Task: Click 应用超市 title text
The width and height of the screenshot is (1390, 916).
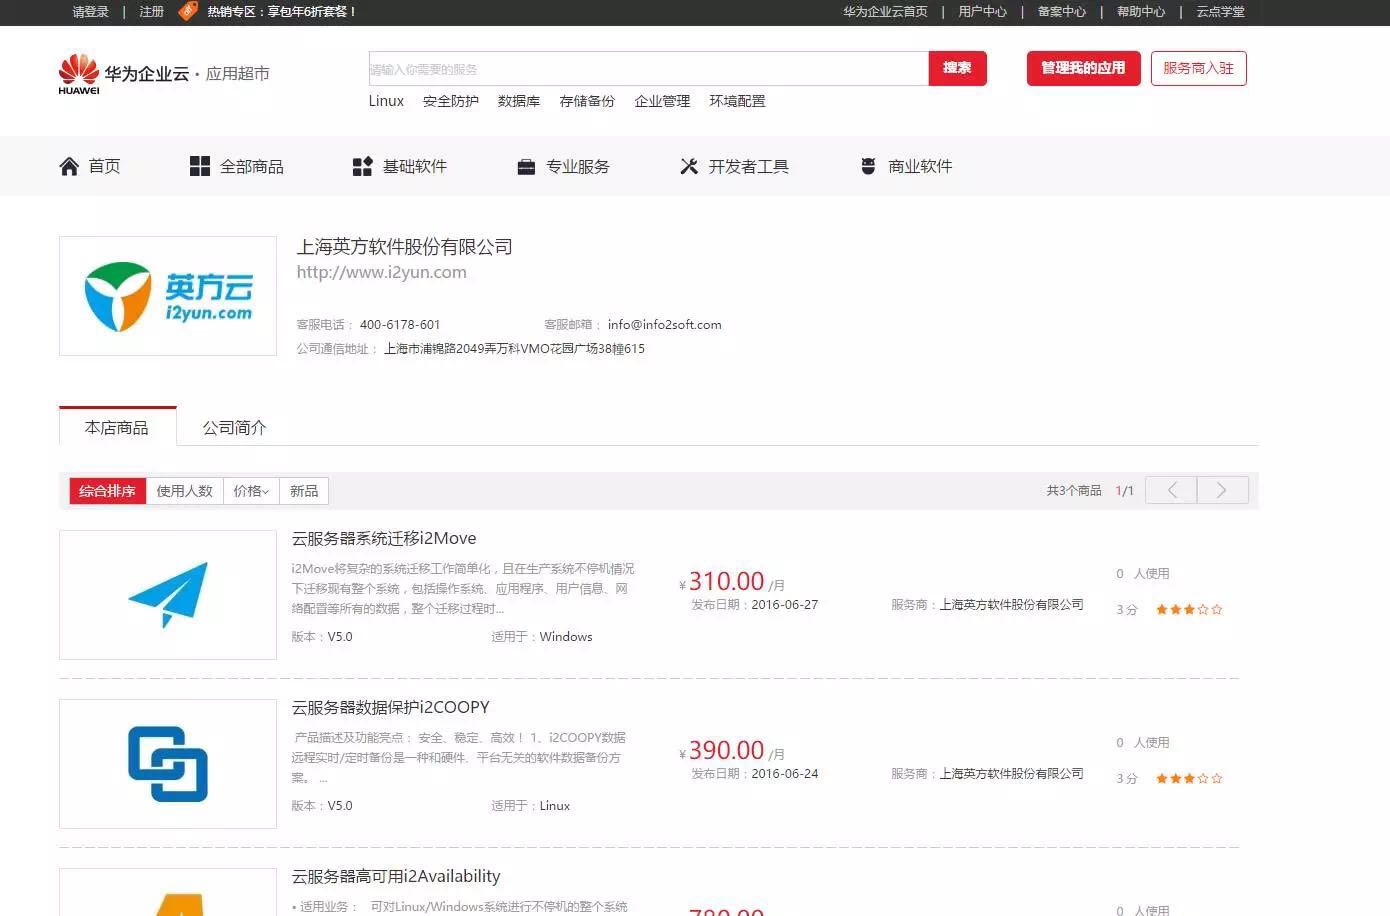Action: point(237,73)
